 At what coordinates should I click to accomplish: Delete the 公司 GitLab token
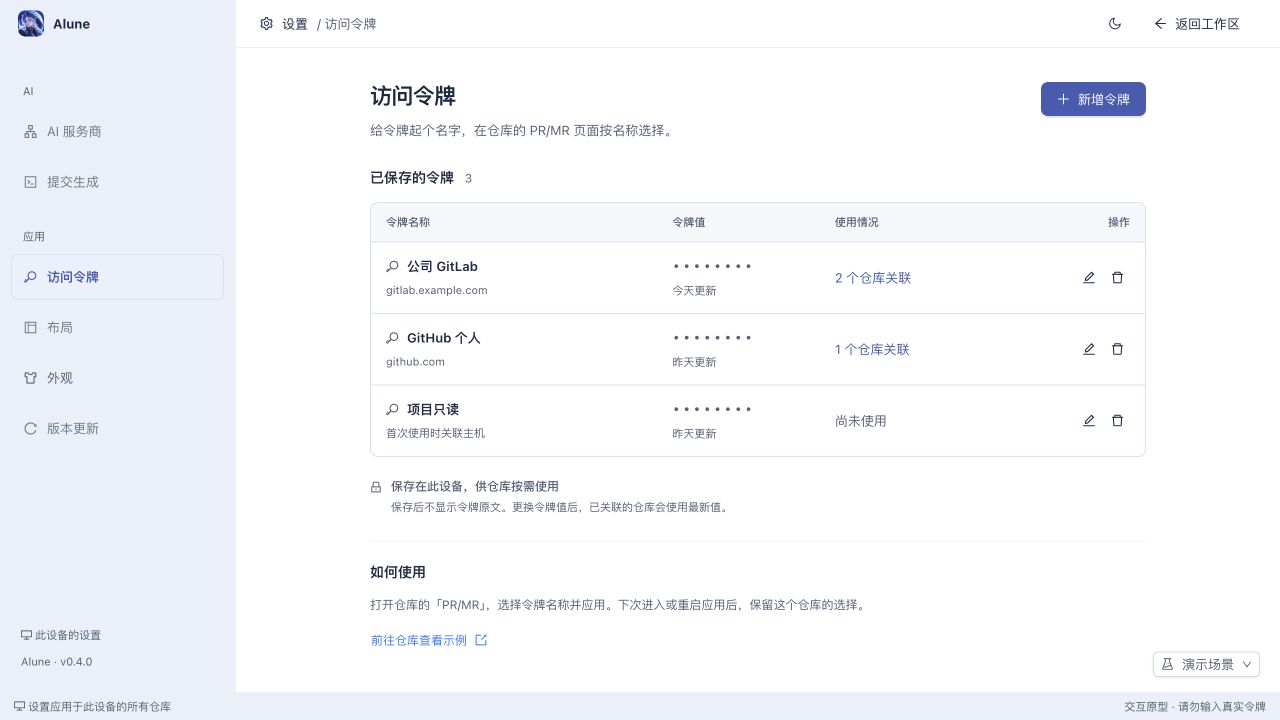click(x=1117, y=278)
